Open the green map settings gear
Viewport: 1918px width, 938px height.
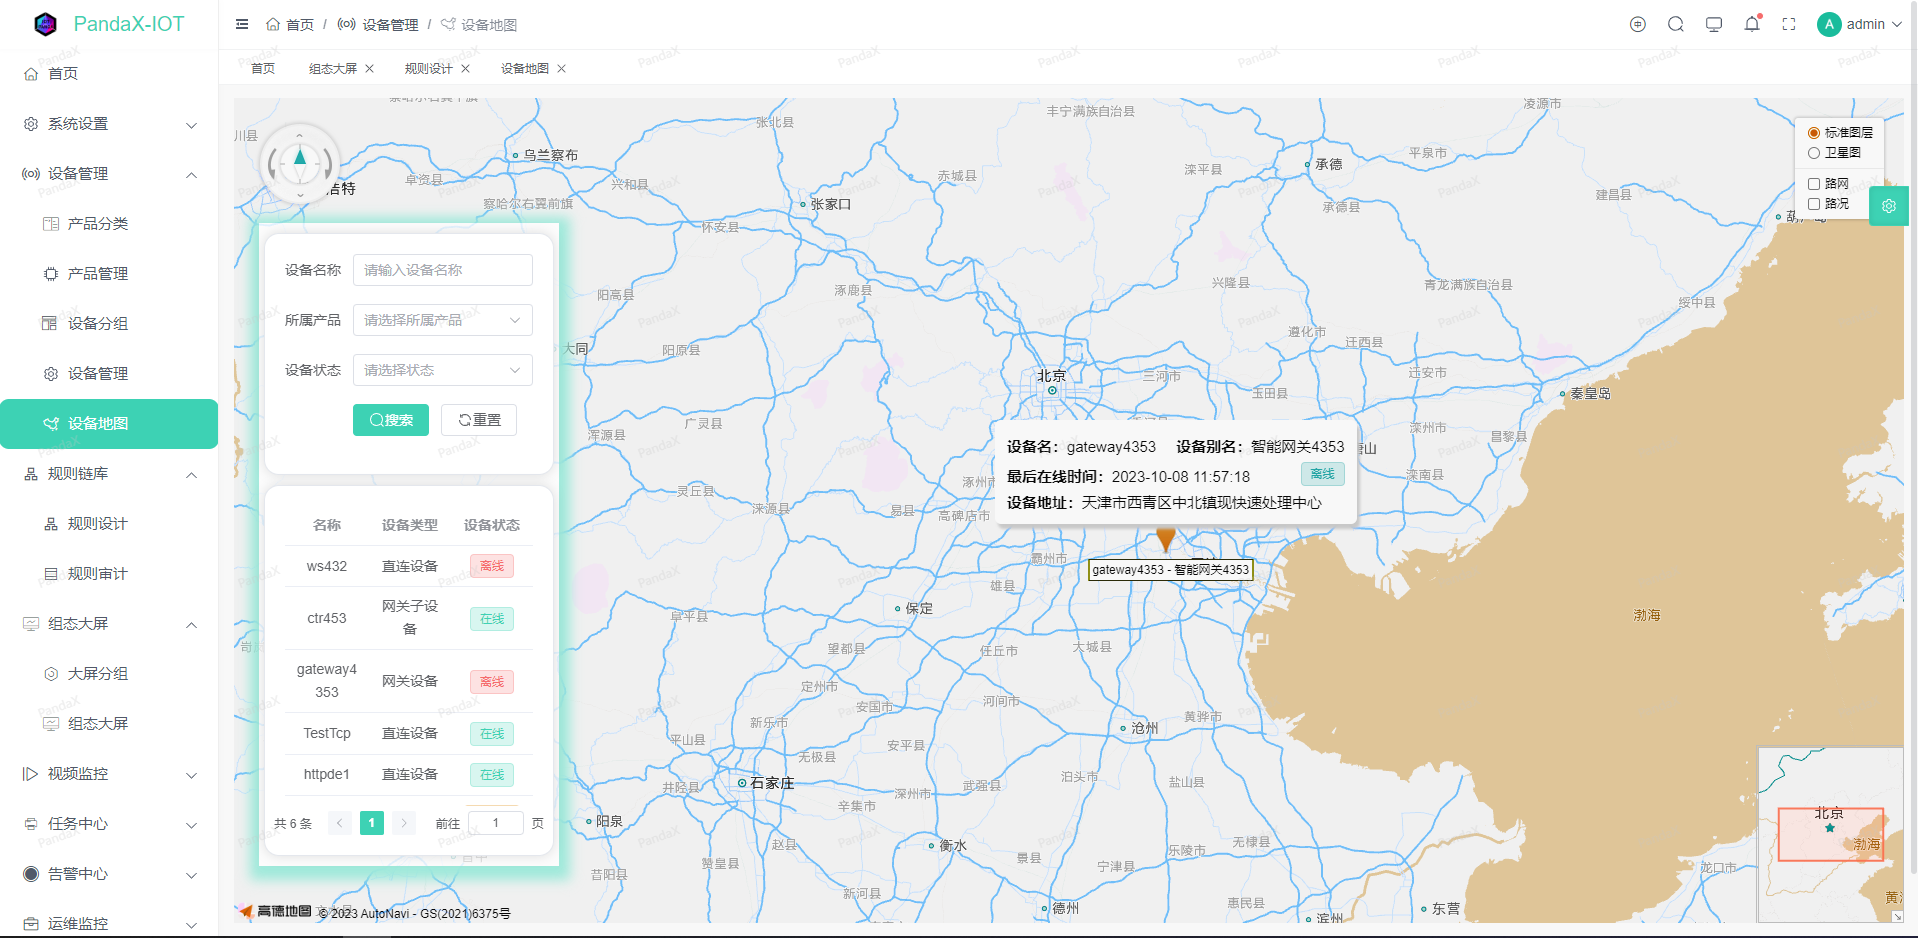pyautogui.click(x=1889, y=206)
